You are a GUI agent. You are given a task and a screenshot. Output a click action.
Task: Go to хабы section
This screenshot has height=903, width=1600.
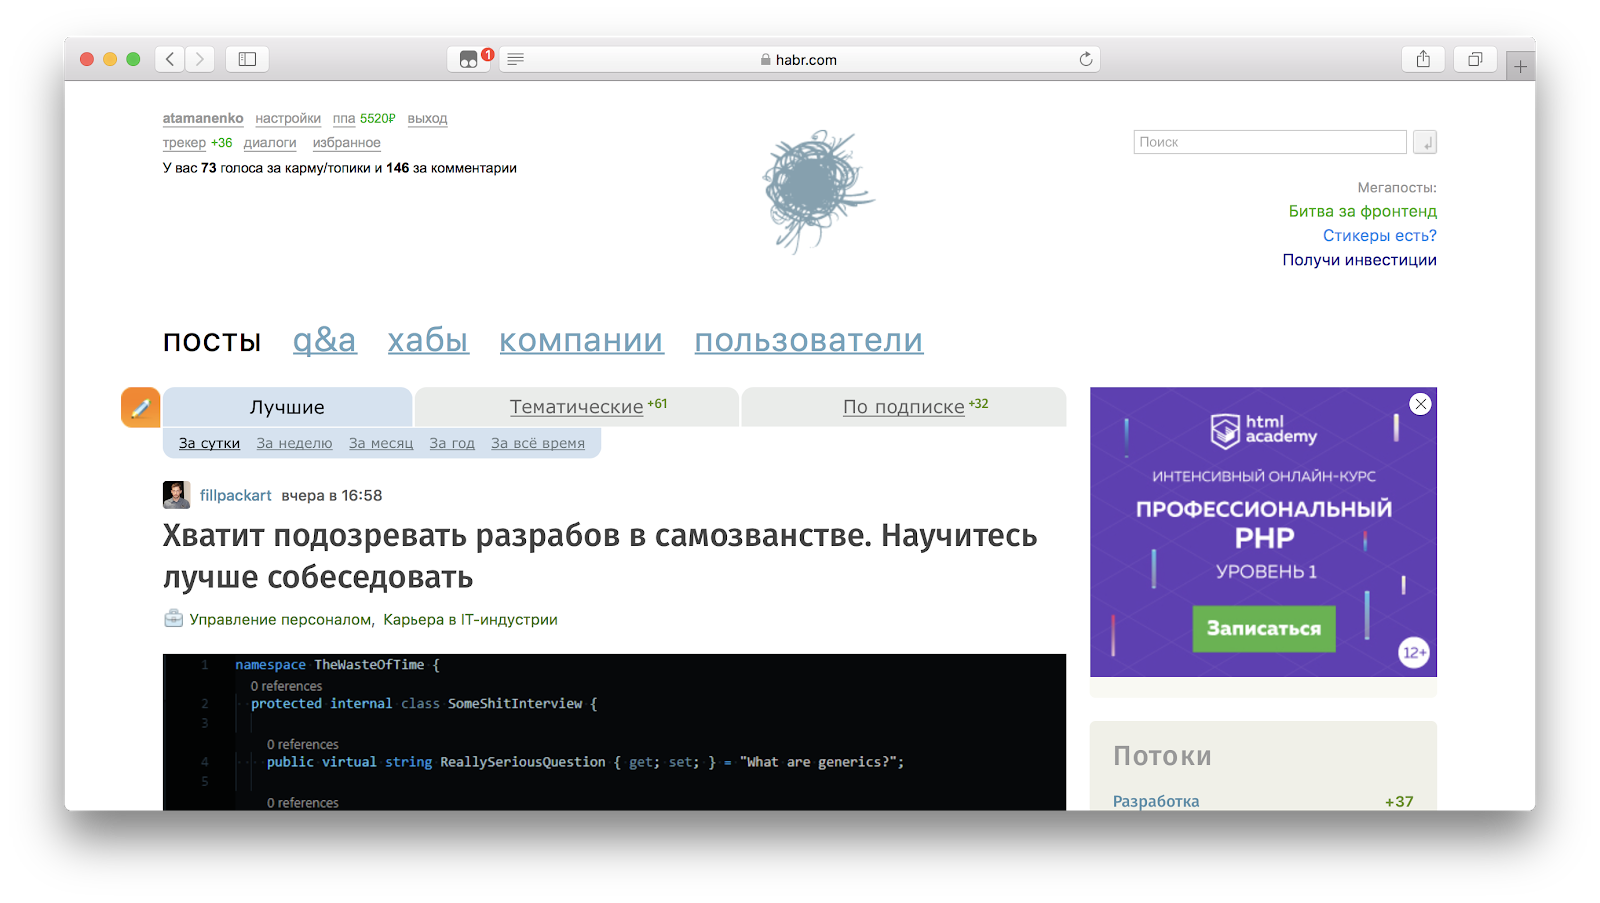point(428,341)
